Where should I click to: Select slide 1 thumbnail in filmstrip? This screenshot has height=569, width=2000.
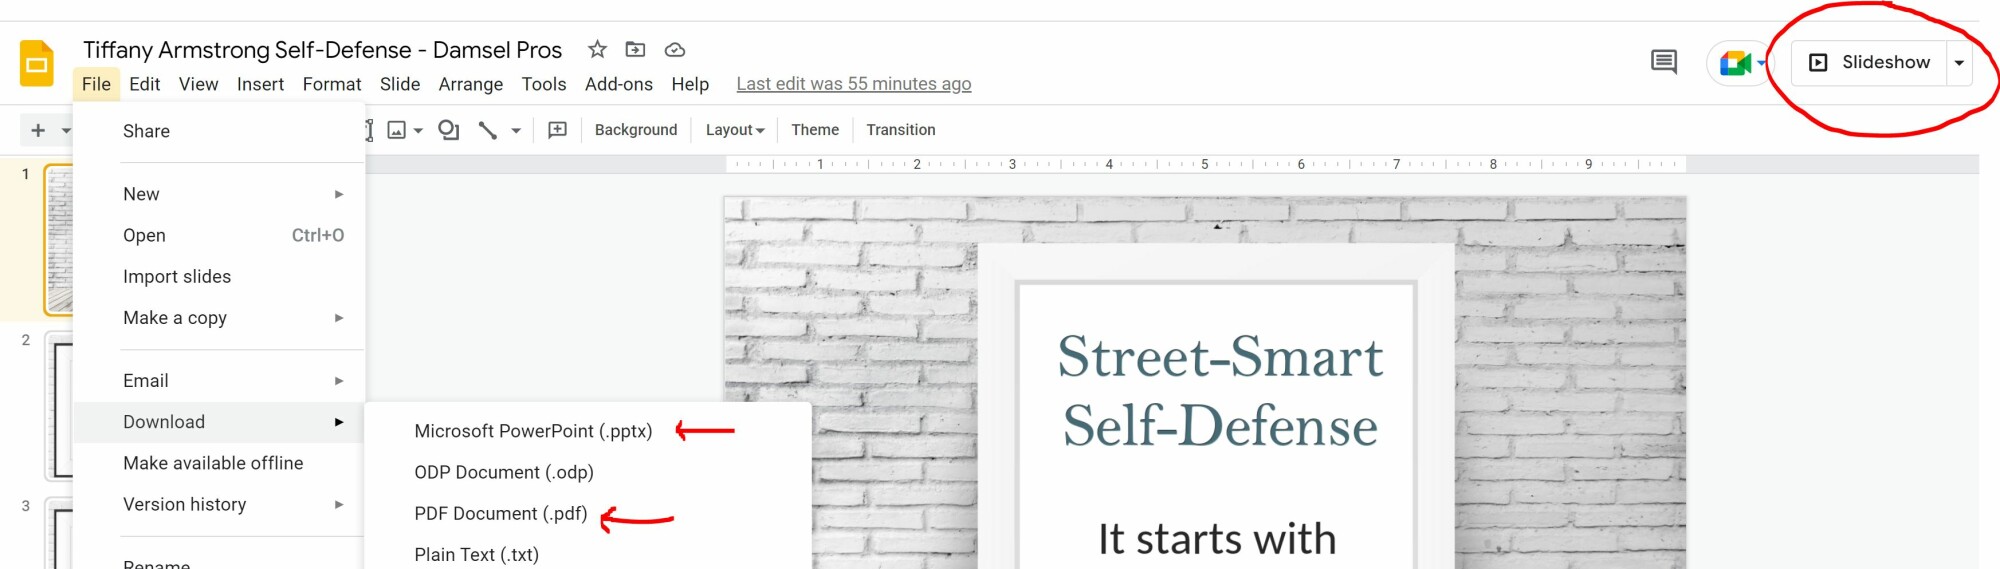pos(59,240)
